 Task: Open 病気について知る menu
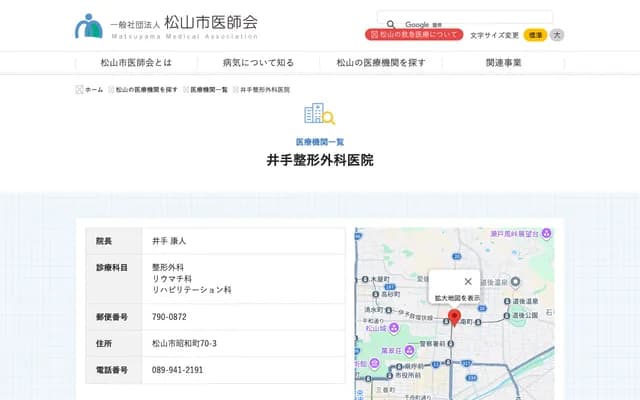pyautogui.click(x=258, y=62)
